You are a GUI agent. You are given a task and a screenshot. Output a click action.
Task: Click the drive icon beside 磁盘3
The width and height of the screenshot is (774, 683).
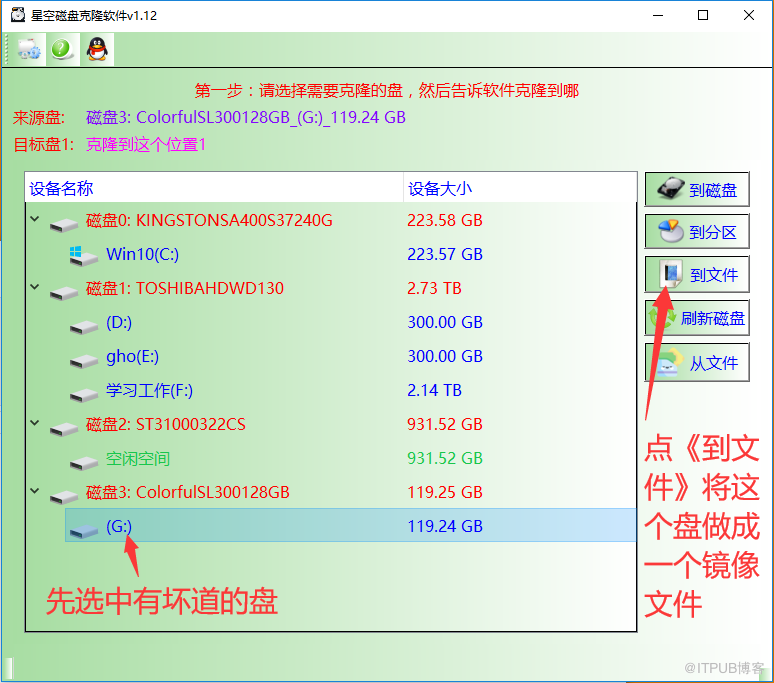64,497
